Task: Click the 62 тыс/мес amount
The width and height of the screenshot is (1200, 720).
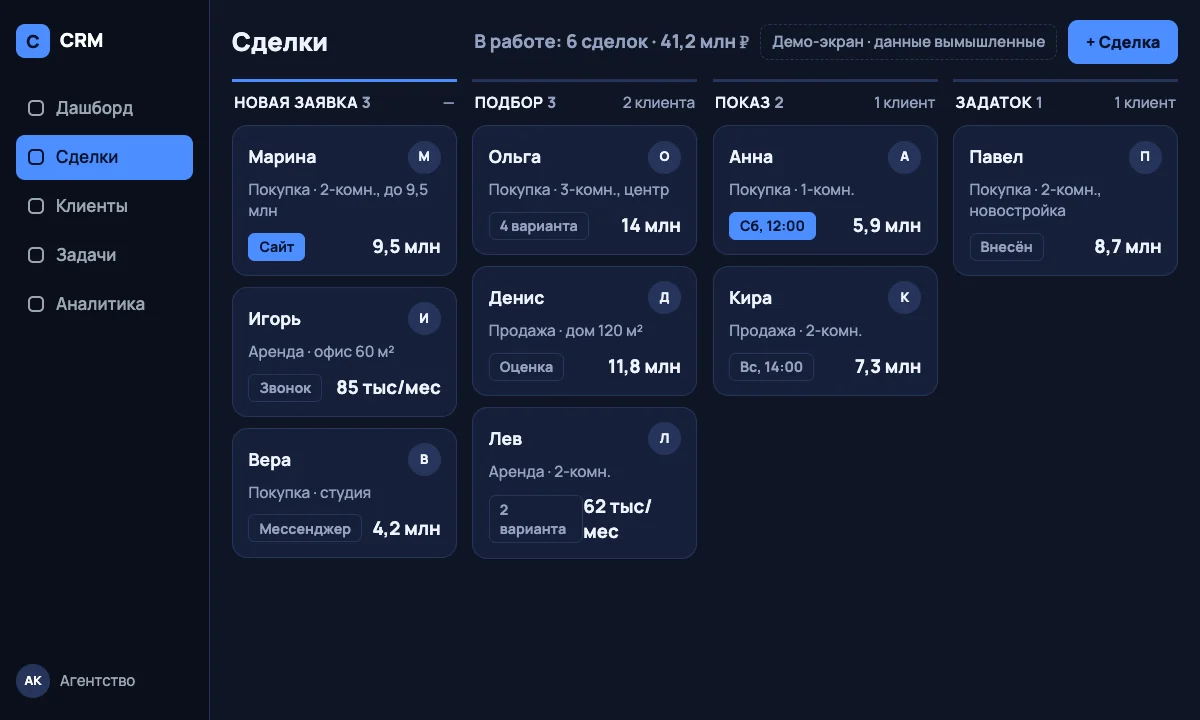Action: click(617, 519)
